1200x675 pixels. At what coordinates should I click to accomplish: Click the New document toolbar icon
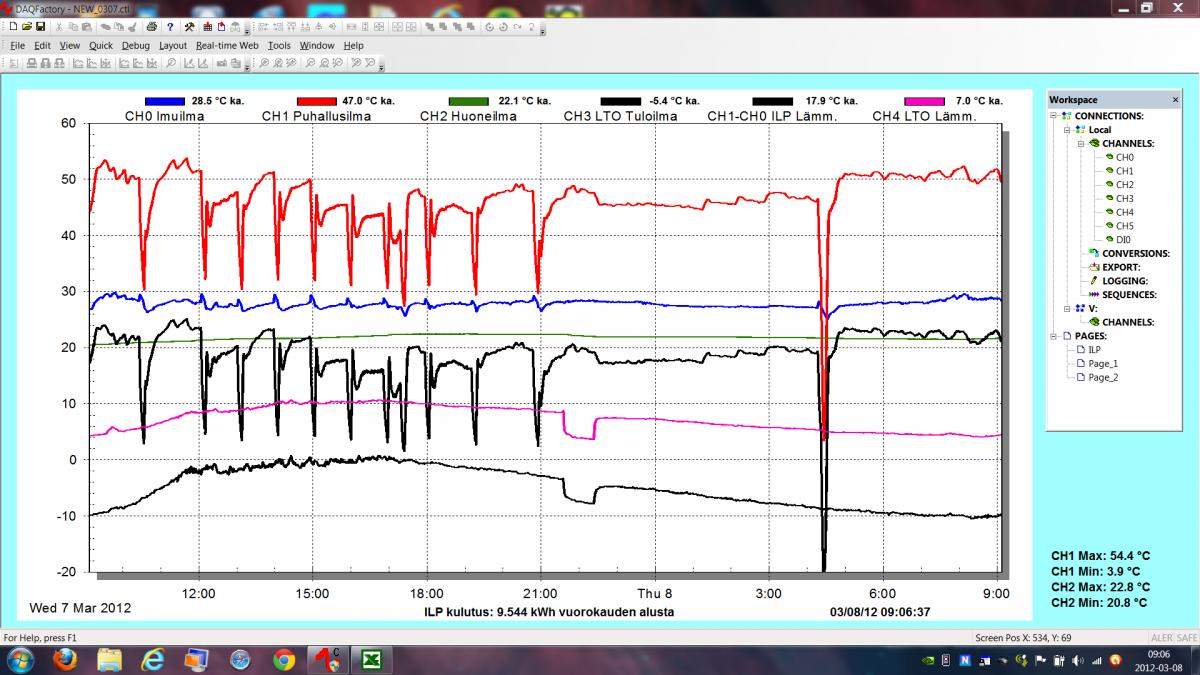(14, 27)
